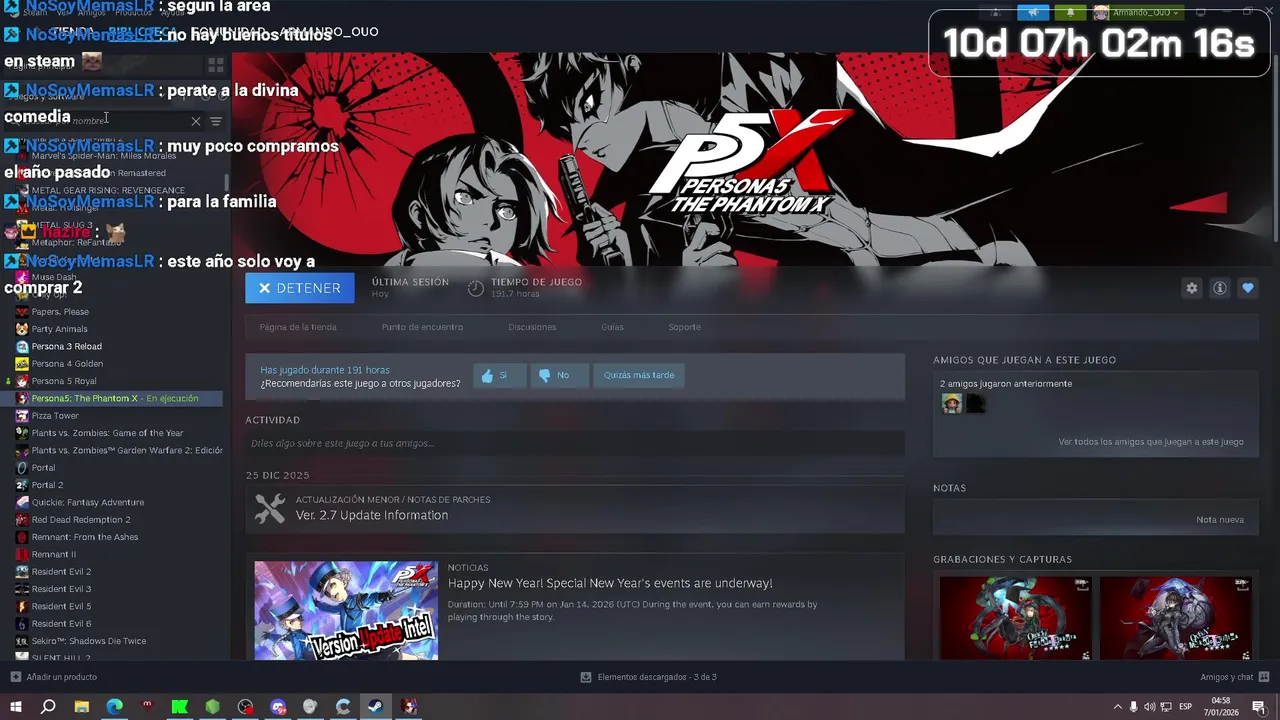Switch library to grid view icon
This screenshot has width=1280, height=720.
[215, 66]
